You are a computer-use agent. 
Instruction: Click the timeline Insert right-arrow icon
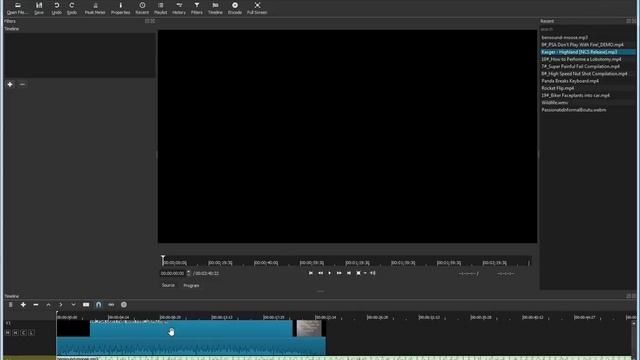pos(61,304)
